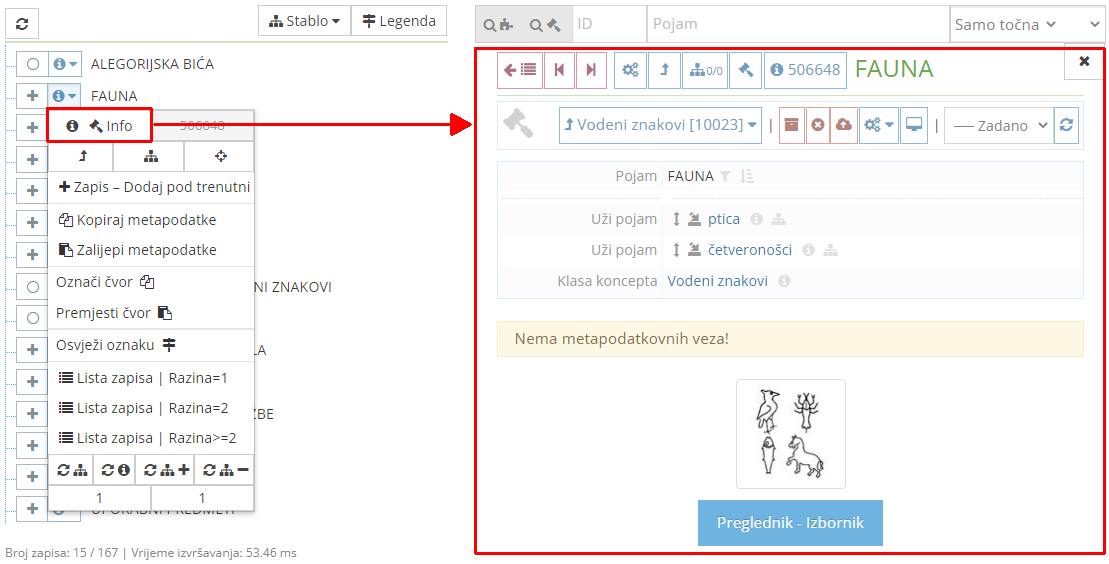
Task: Click the info 506648 button
Action: [806, 70]
